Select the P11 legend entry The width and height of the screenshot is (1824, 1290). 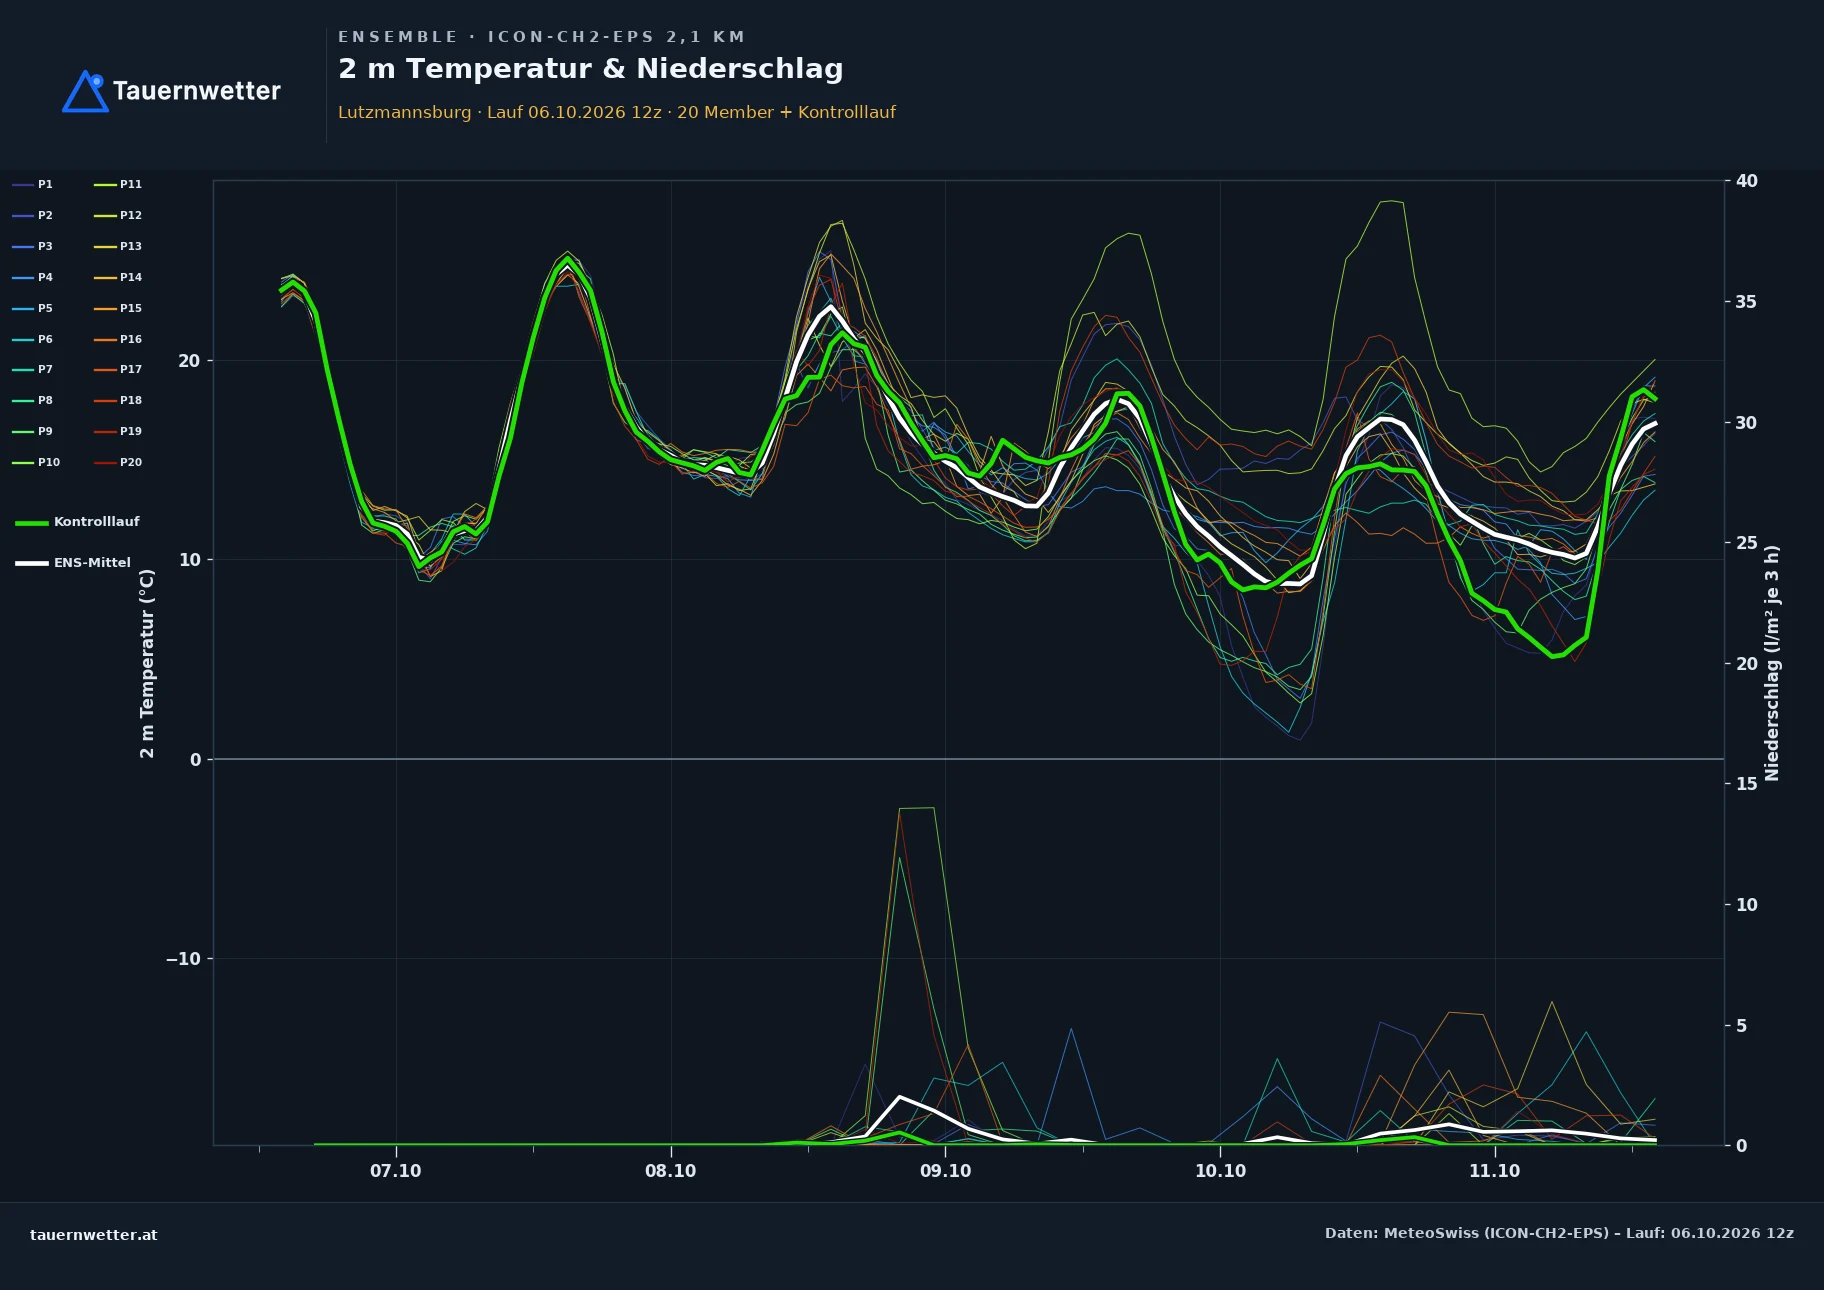[x=118, y=184]
